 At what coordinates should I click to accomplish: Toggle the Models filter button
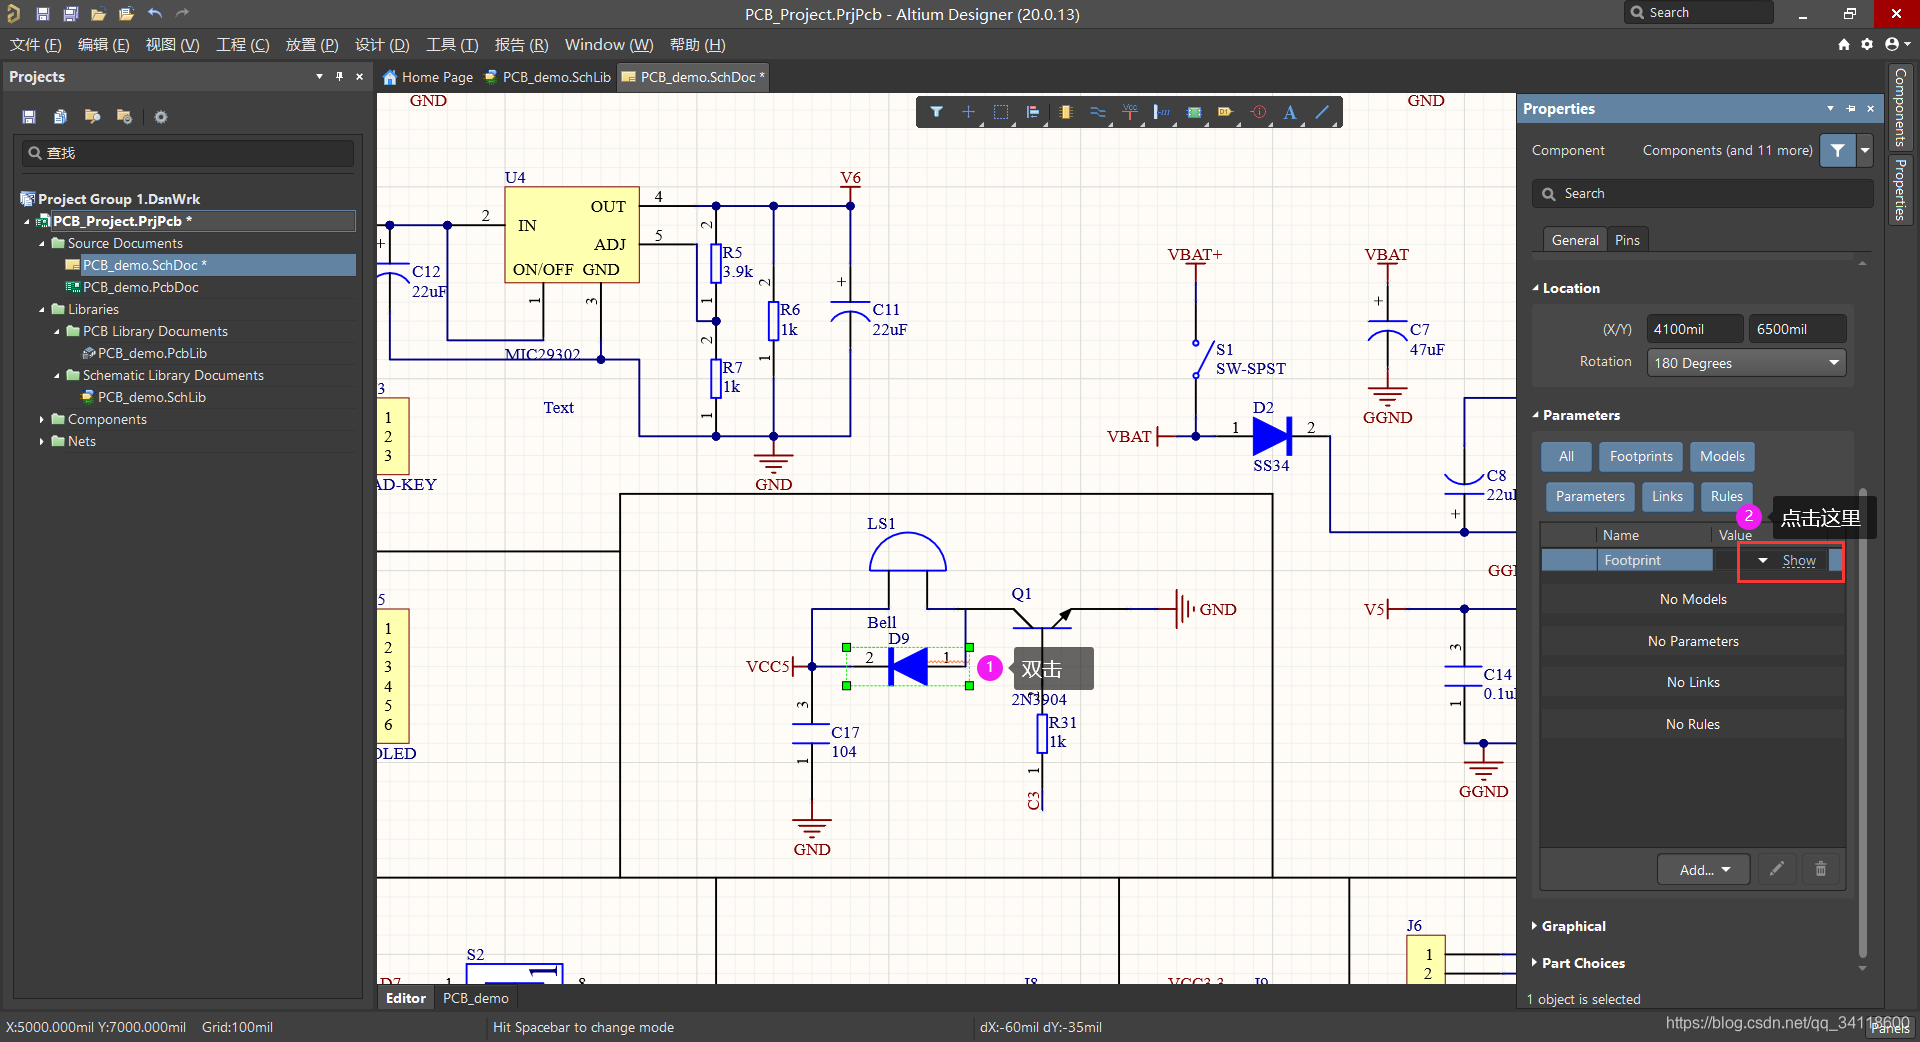[1722, 456]
